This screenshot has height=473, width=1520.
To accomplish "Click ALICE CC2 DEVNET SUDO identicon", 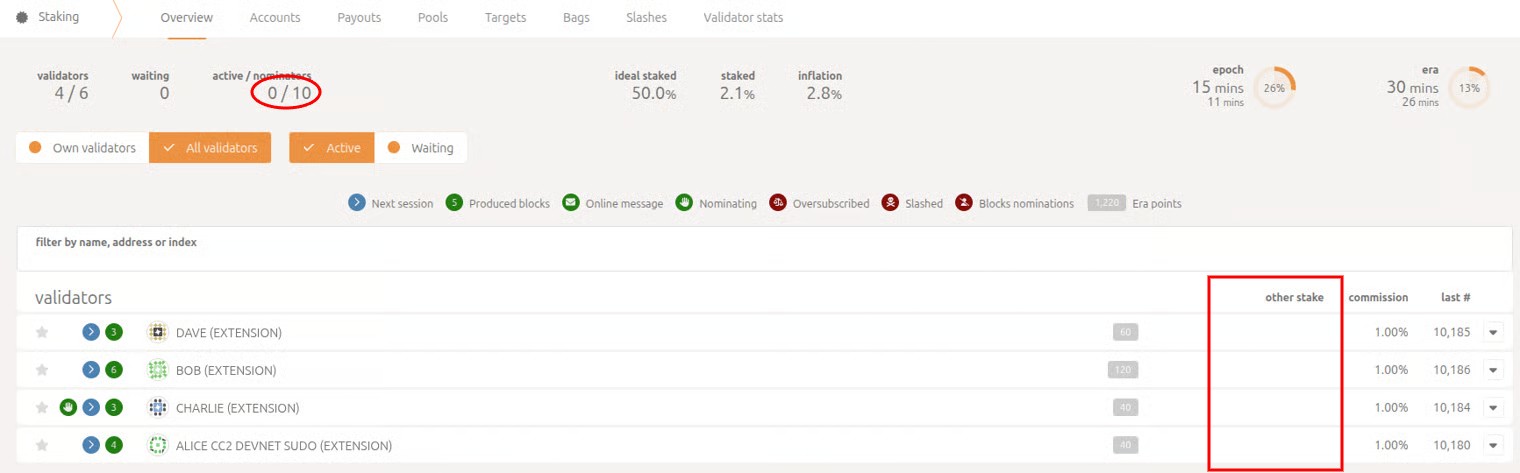I will pos(157,445).
